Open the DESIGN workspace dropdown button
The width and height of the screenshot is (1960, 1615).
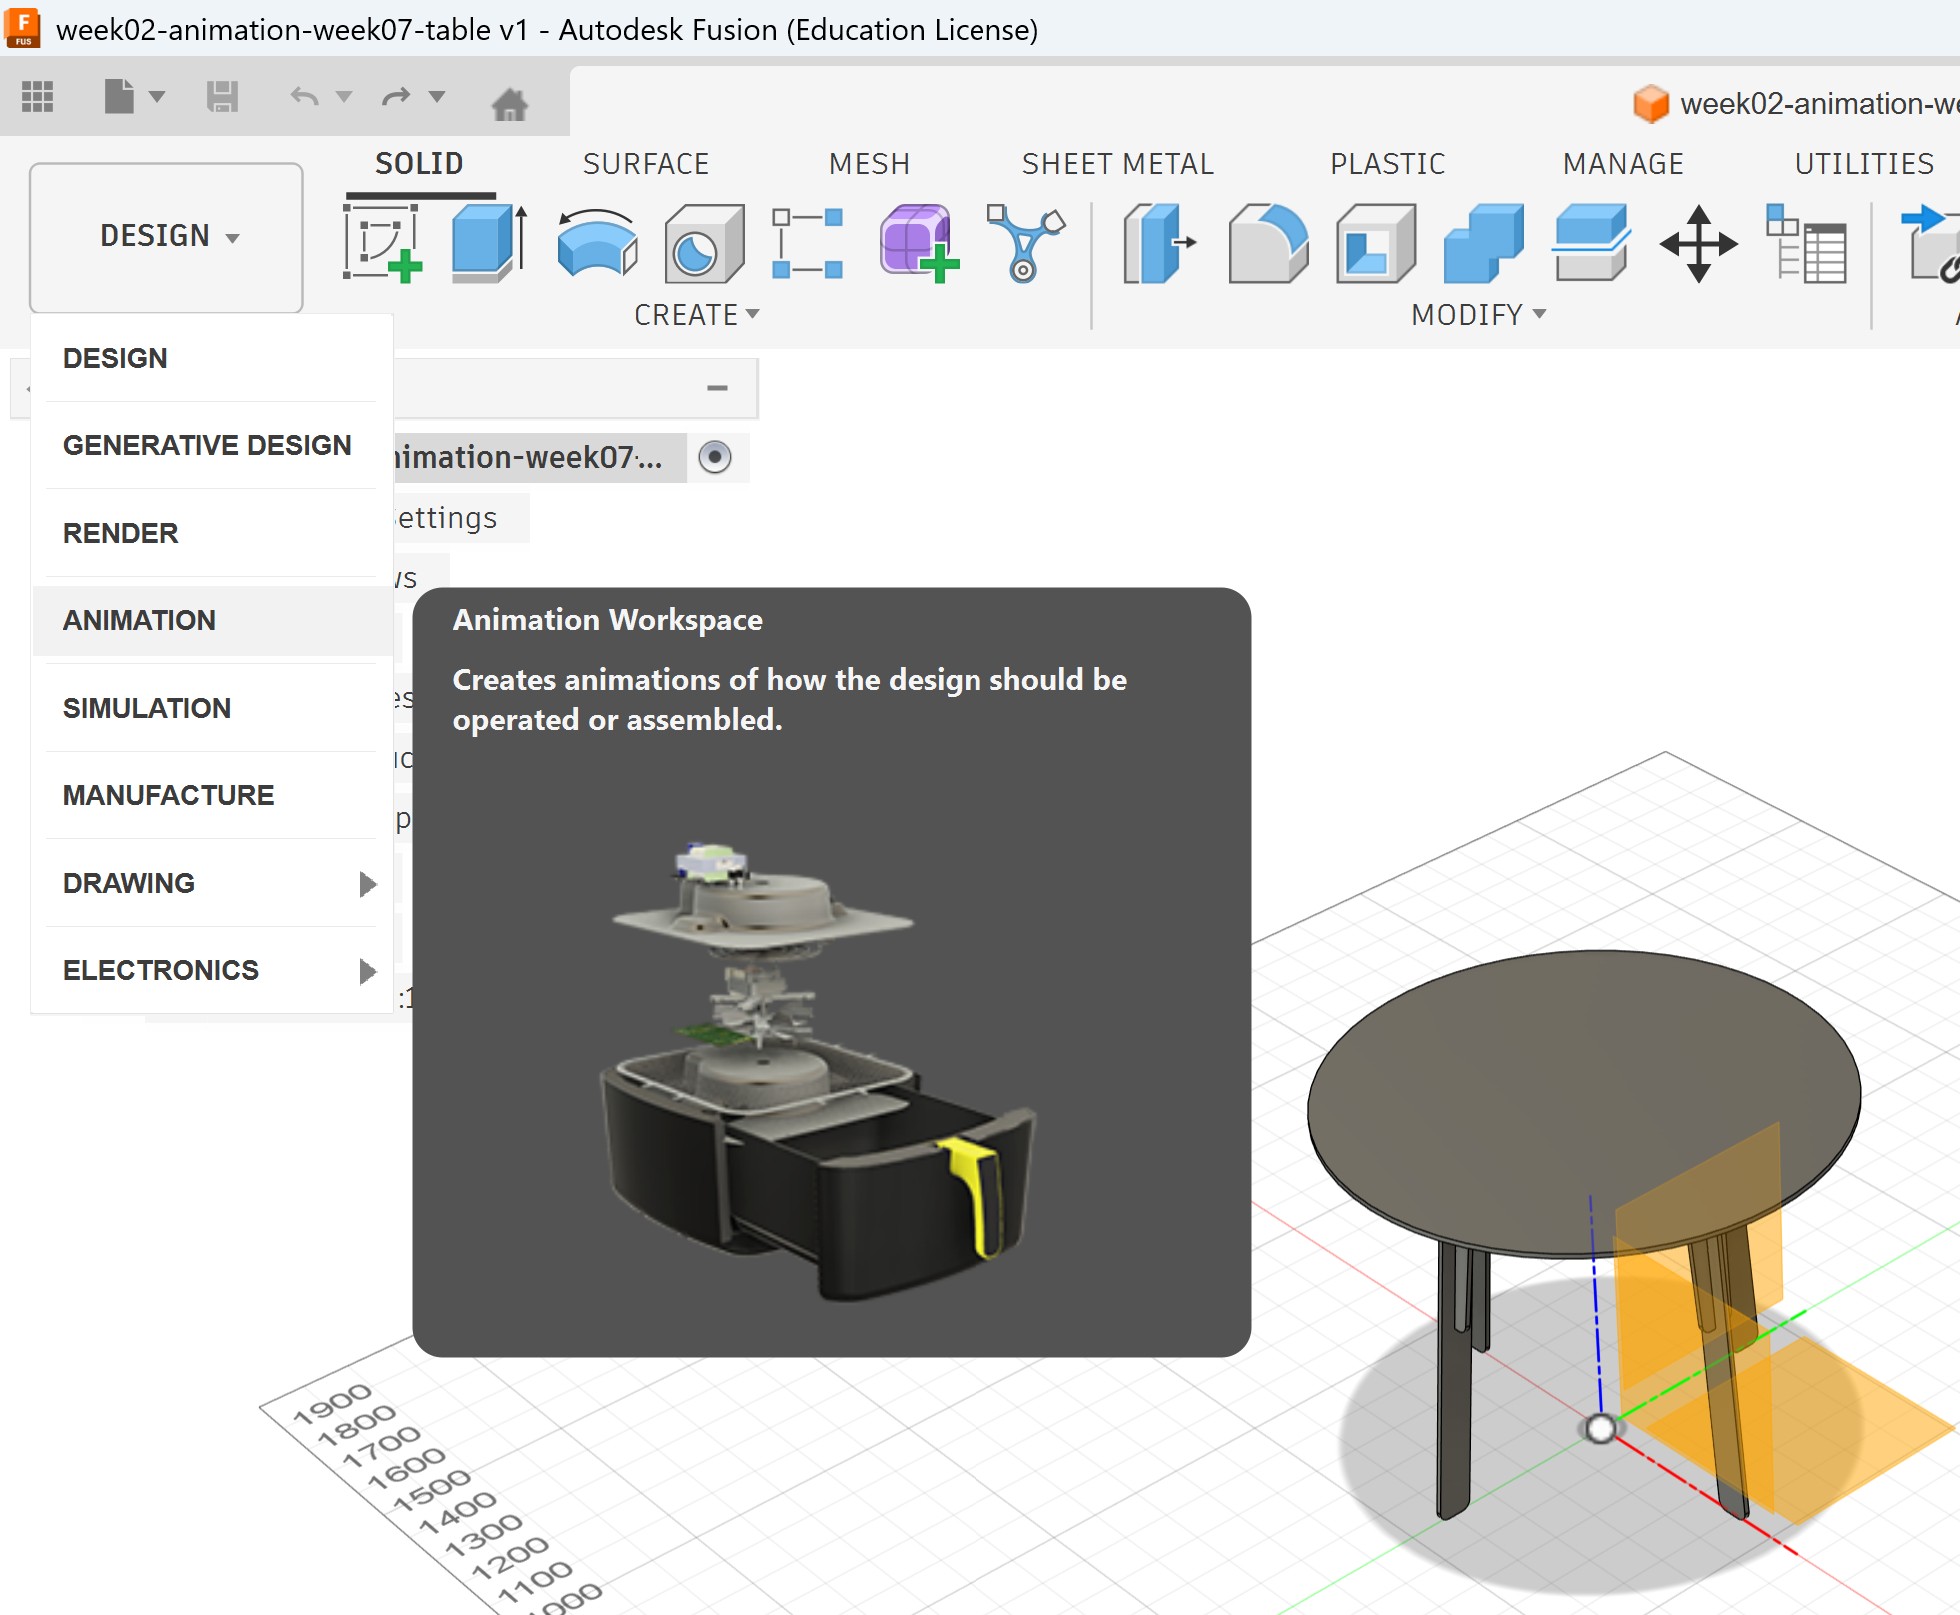(x=167, y=237)
